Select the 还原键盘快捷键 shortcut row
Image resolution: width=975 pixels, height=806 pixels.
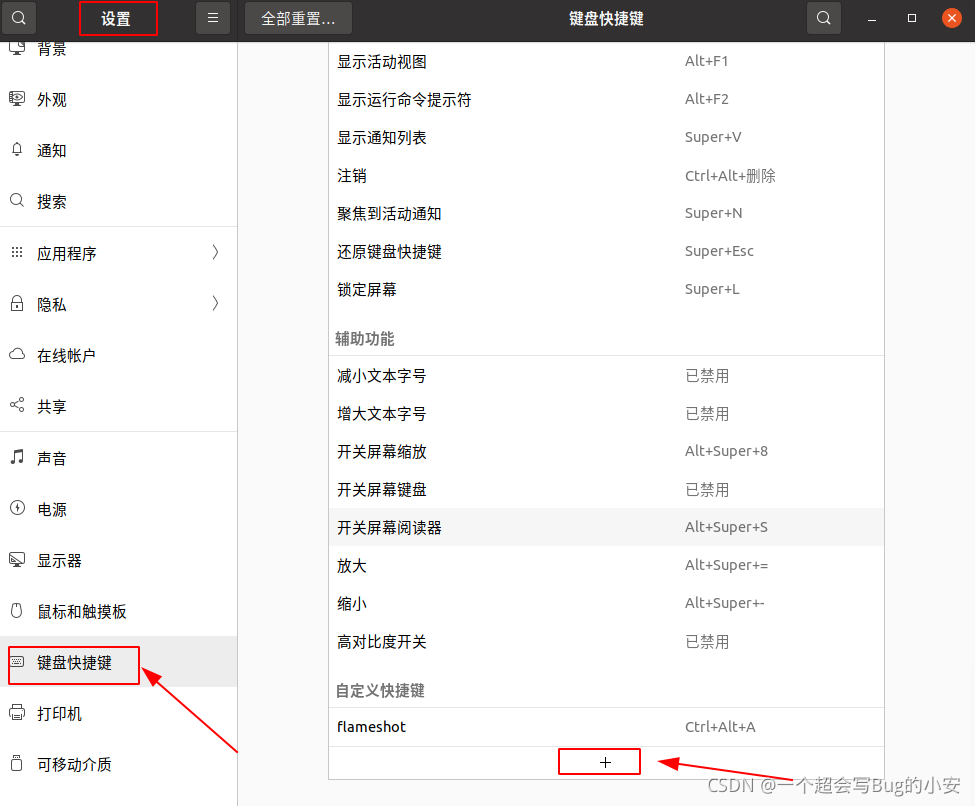[x=606, y=251]
